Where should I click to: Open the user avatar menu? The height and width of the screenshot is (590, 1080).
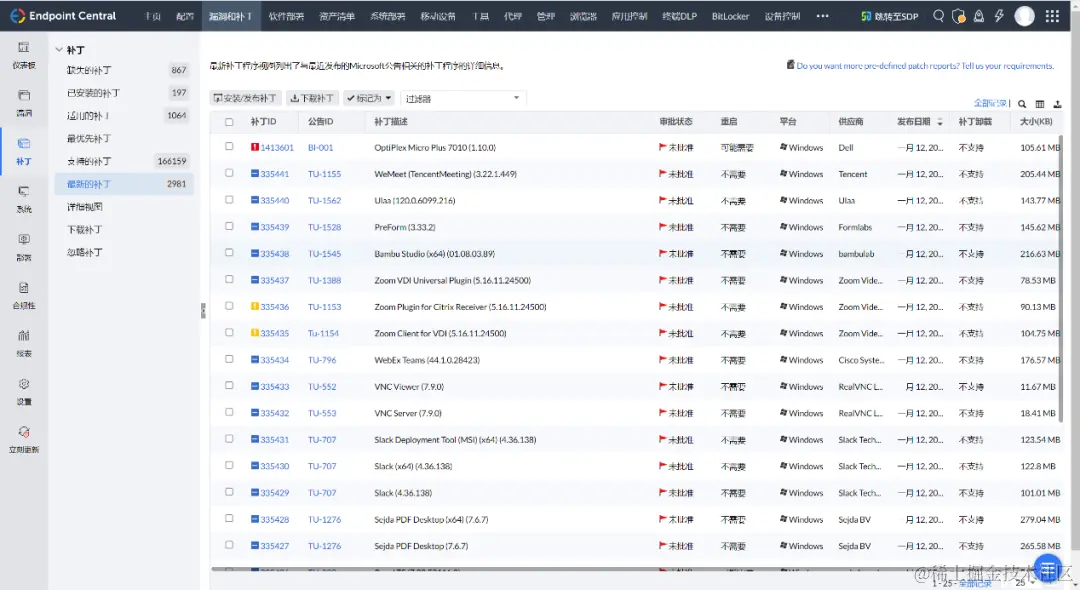[1024, 16]
